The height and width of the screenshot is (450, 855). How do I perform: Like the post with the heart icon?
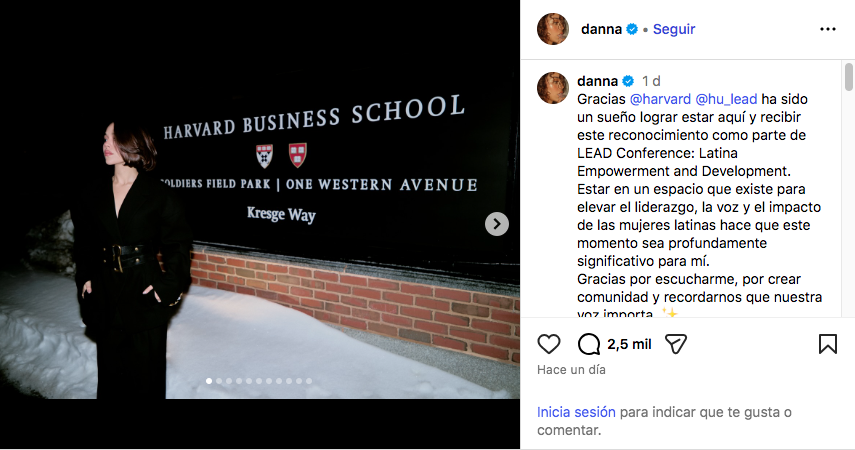(x=549, y=344)
